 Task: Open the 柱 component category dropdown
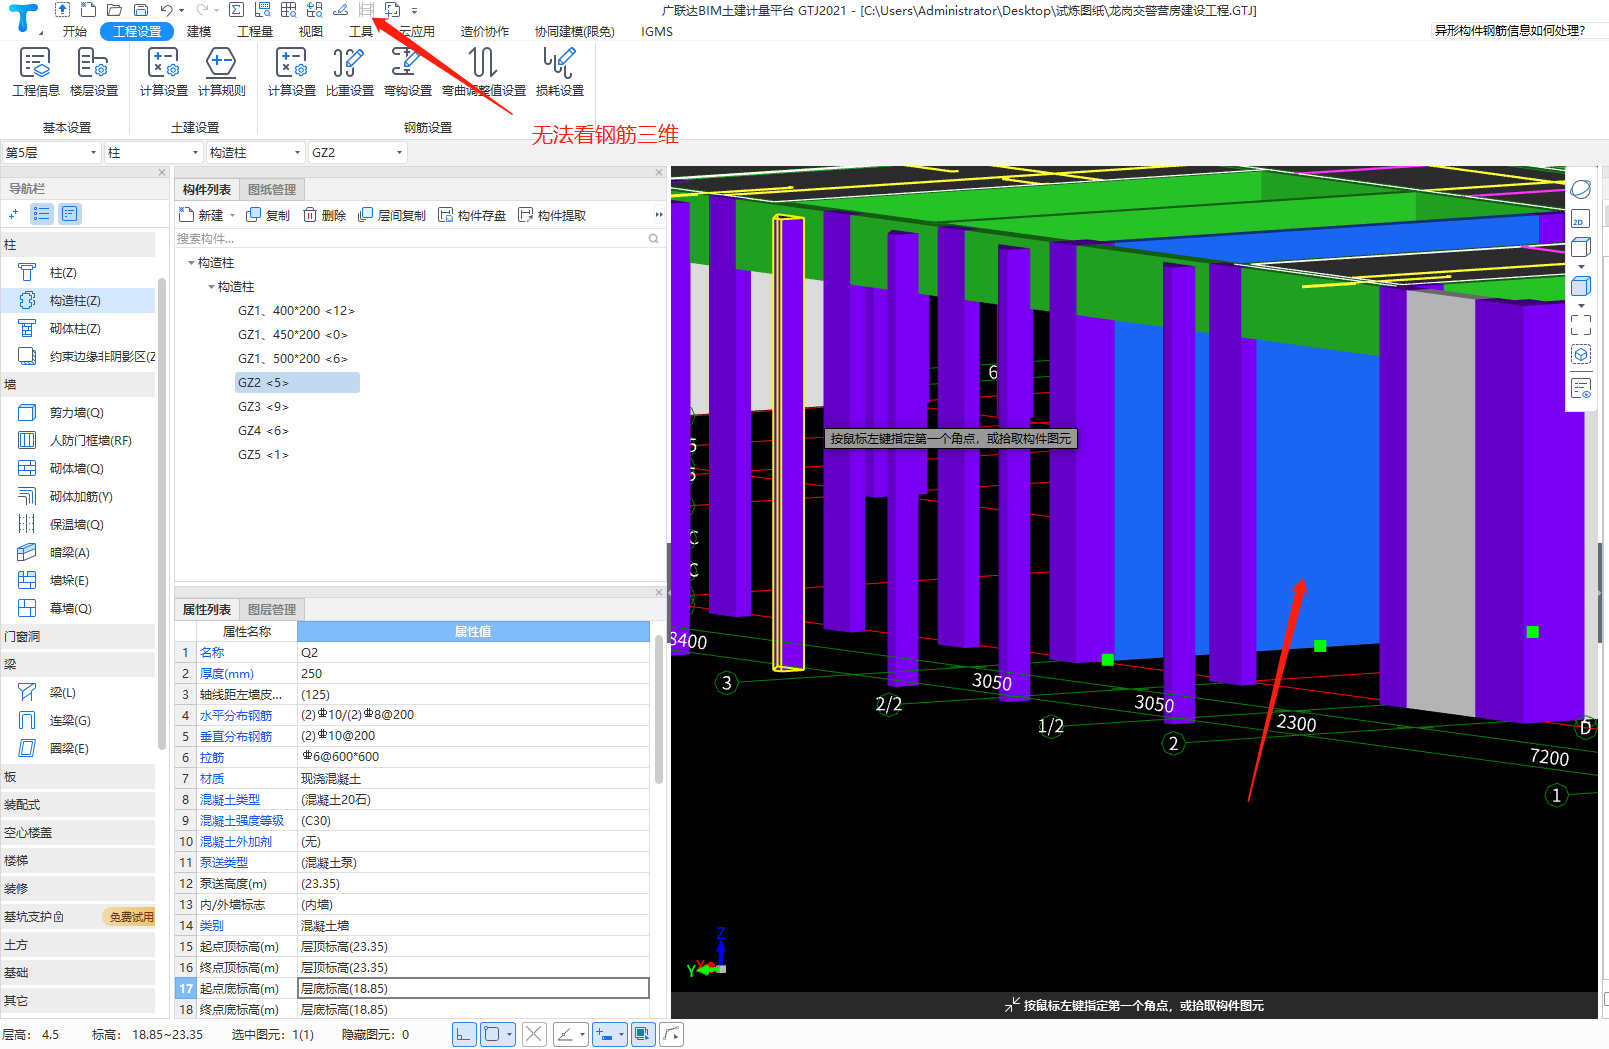click(153, 152)
